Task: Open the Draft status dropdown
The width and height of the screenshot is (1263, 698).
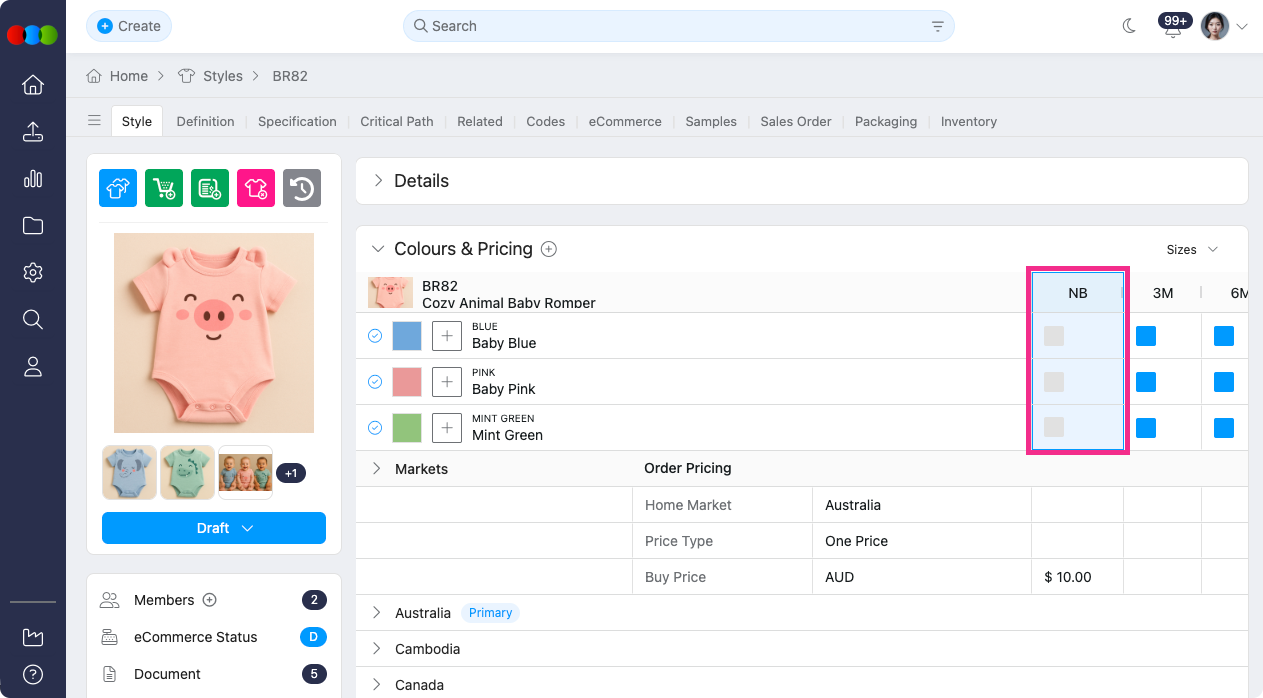Action: (214, 528)
